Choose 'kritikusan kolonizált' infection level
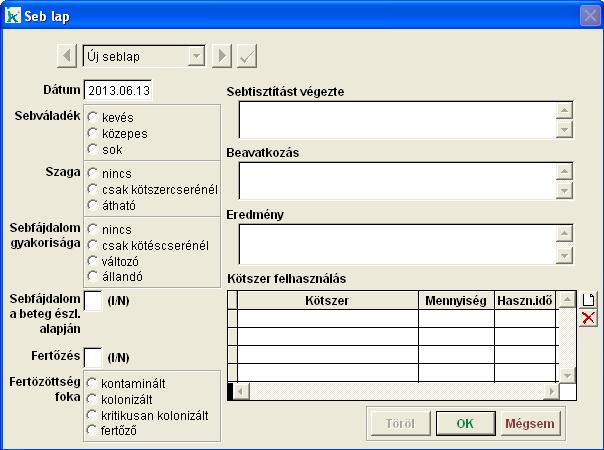Image resolution: width=604 pixels, height=450 pixels. click(93, 415)
